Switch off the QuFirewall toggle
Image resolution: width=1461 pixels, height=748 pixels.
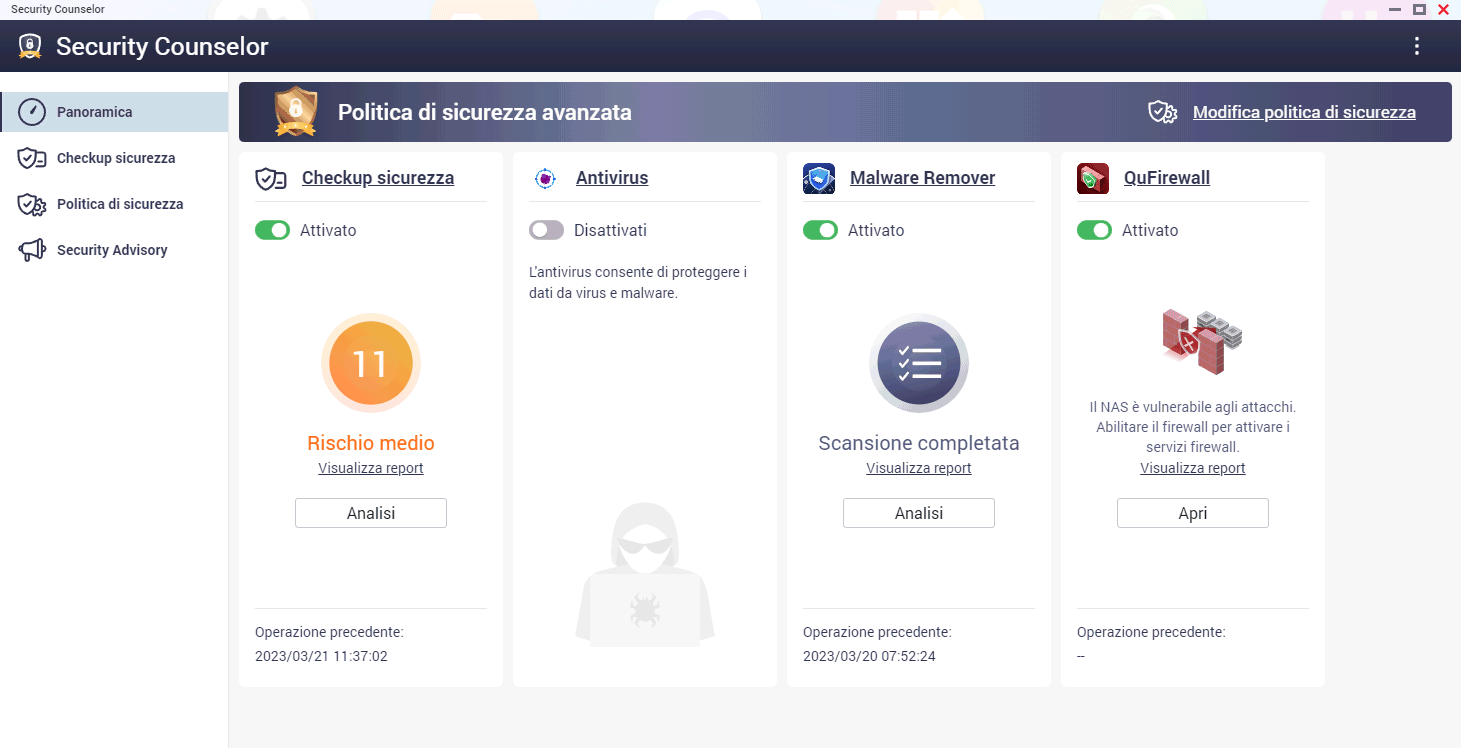click(x=1094, y=230)
